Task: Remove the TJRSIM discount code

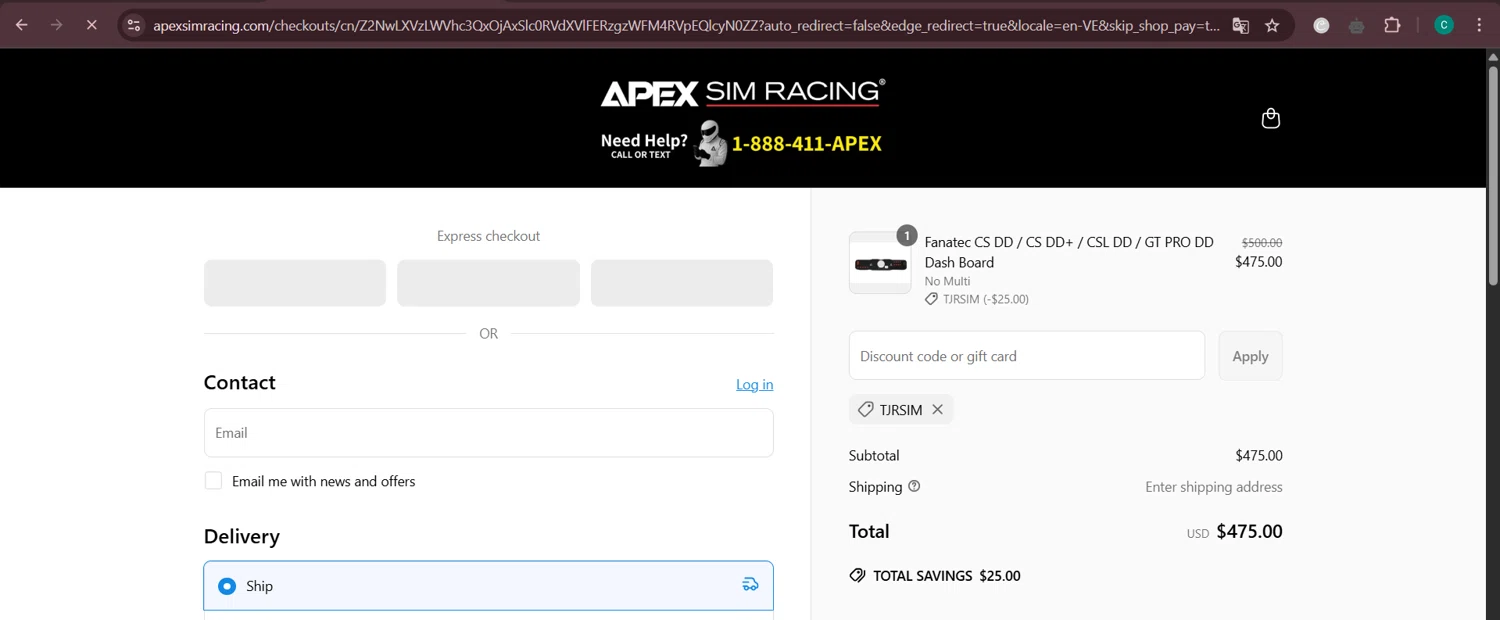Action: click(x=937, y=409)
